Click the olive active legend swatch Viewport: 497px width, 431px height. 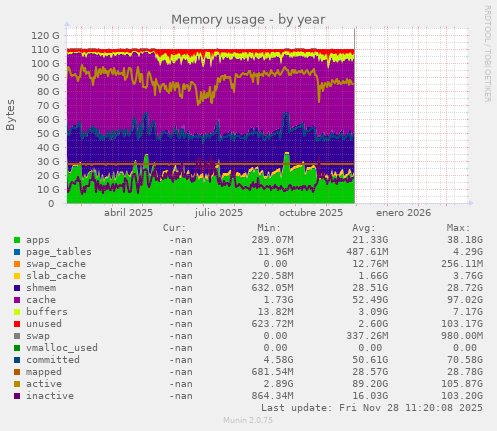(x=17, y=384)
